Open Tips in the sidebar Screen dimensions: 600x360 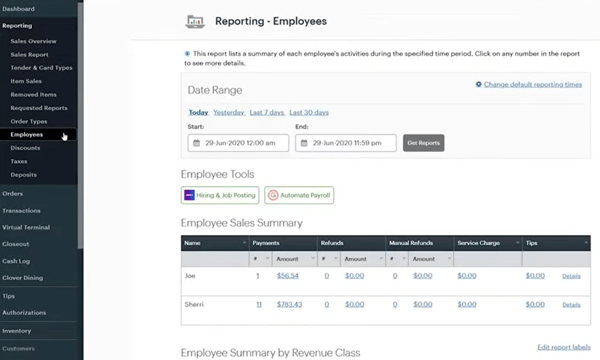[8, 296]
